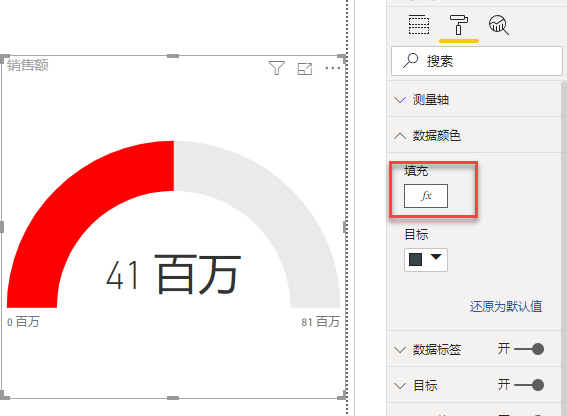
Task: Collapse the 数据颜色 section
Action: pyautogui.click(x=474, y=136)
